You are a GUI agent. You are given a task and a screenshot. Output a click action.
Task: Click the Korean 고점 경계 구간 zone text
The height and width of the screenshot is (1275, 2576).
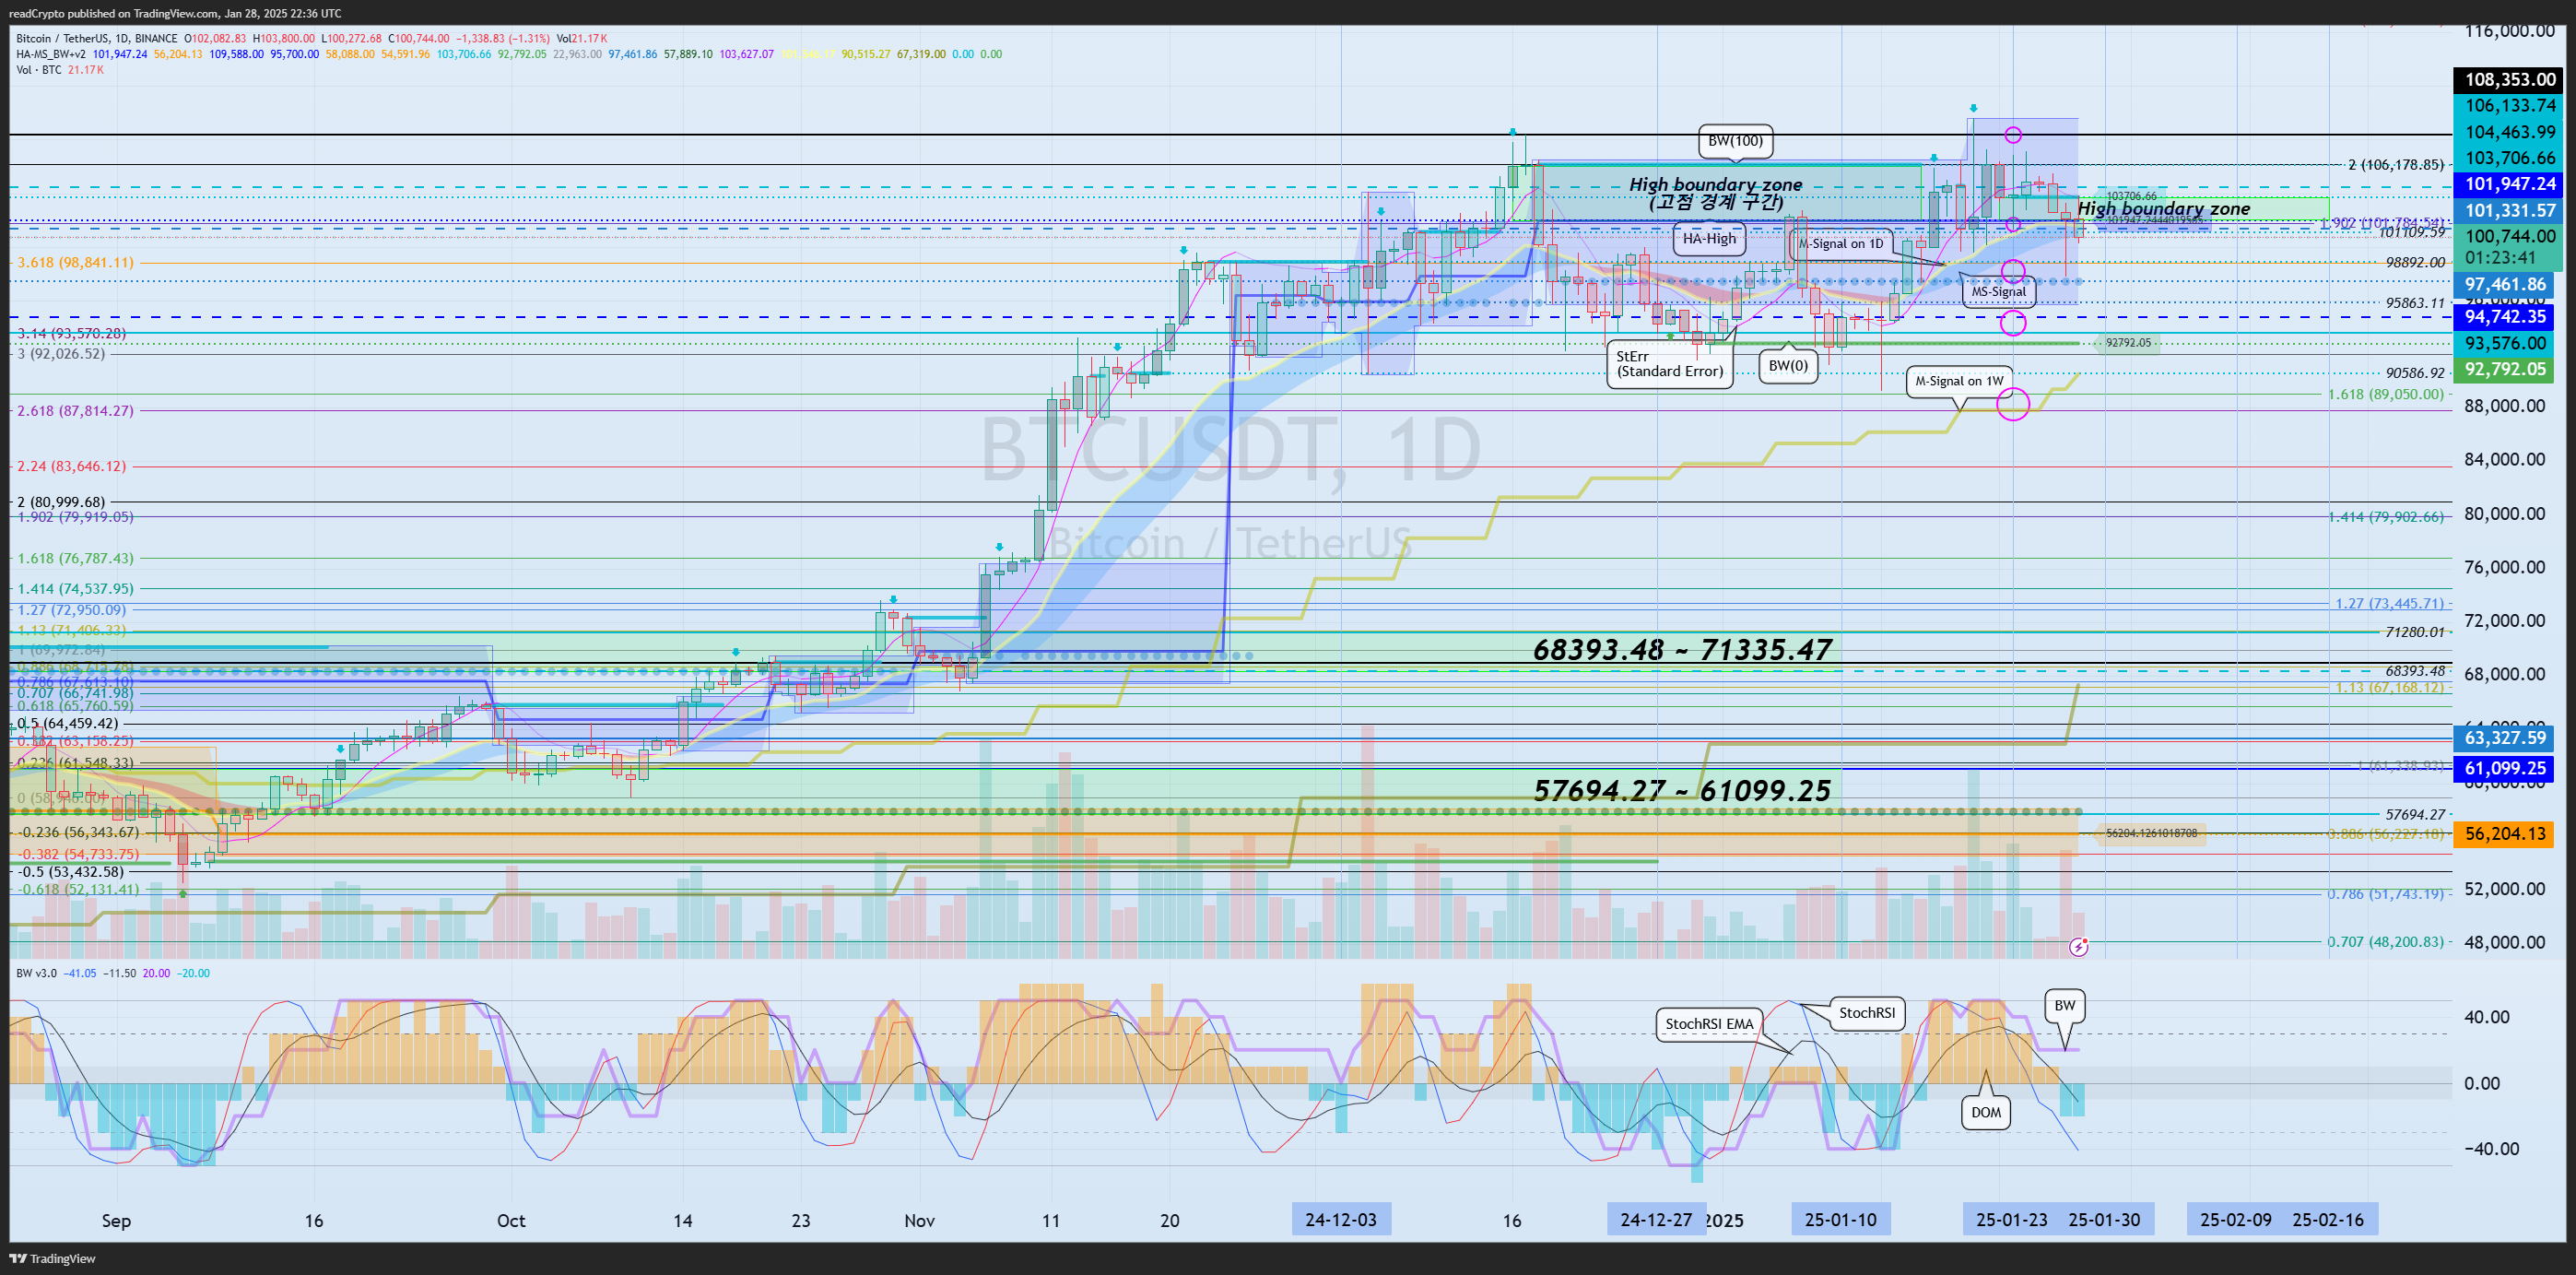(1716, 202)
